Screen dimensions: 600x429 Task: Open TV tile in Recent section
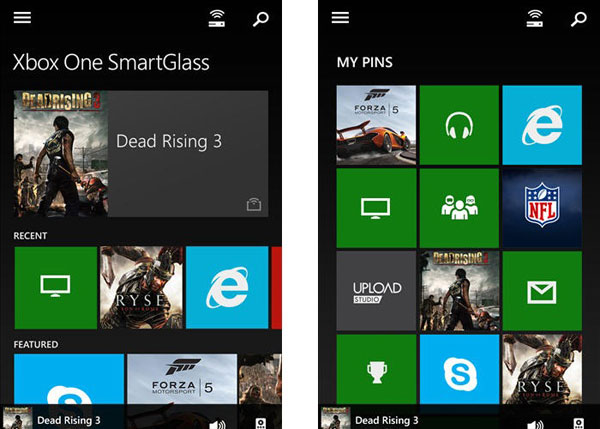click(55, 287)
